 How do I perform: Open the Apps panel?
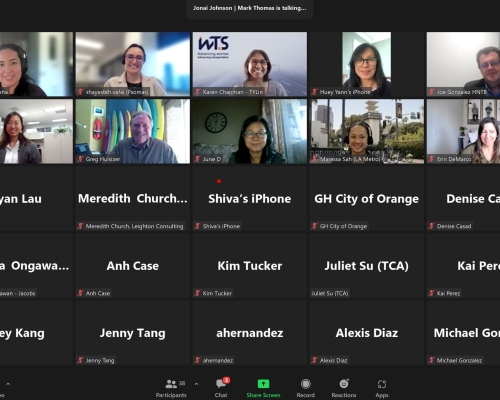(x=382, y=388)
